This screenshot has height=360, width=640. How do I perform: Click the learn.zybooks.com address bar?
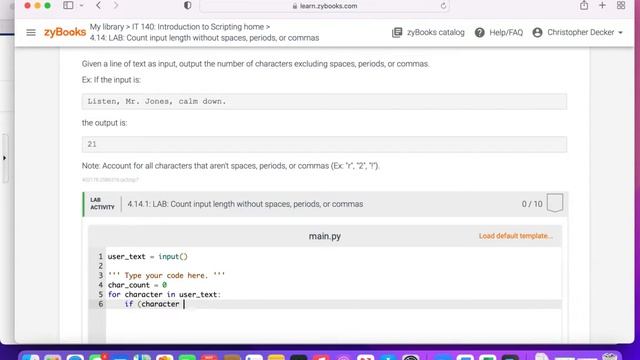[324, 6]
